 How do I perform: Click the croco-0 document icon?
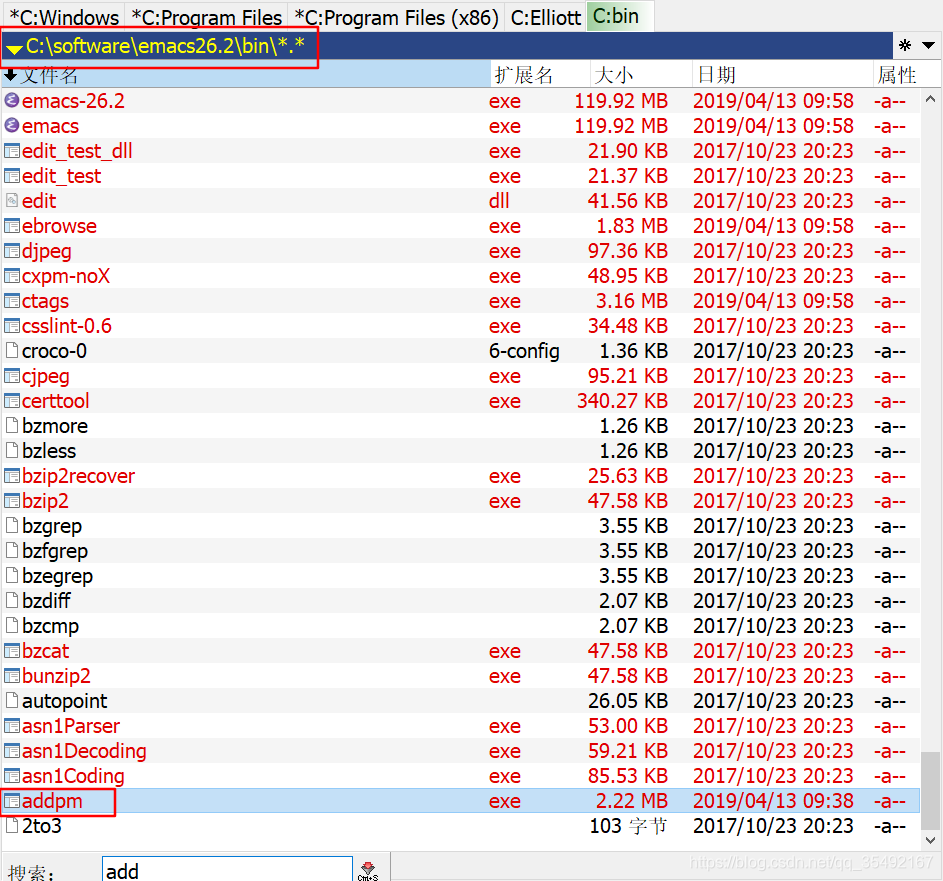11,351
